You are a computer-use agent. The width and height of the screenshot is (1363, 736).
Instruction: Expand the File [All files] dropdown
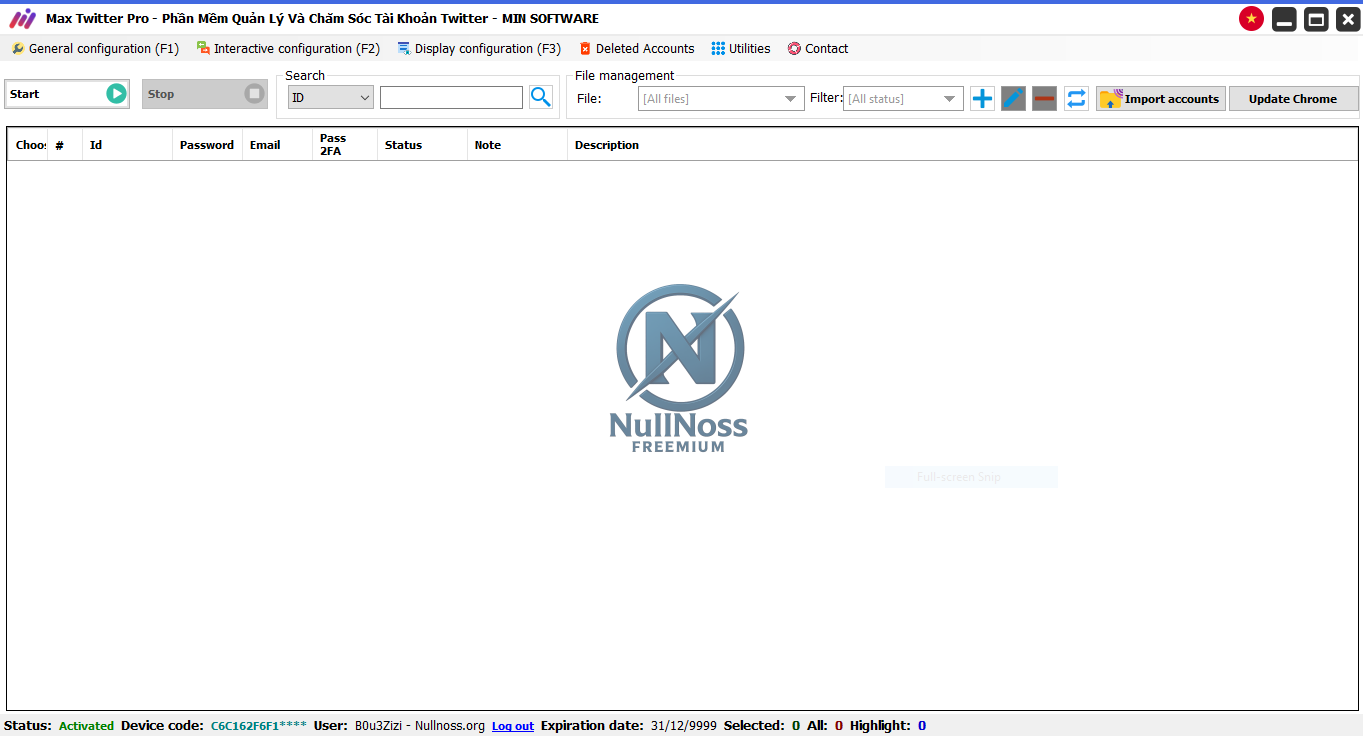coord(721,98)
